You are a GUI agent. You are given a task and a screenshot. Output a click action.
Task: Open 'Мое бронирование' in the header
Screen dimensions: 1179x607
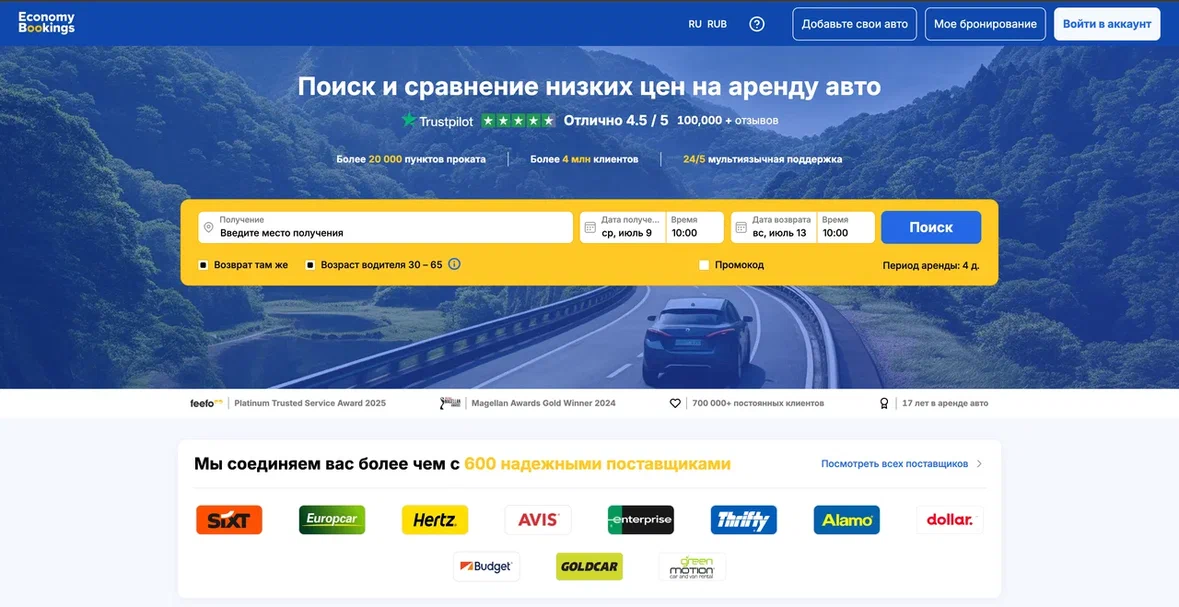pyautogui.click(x=985, y=24)
